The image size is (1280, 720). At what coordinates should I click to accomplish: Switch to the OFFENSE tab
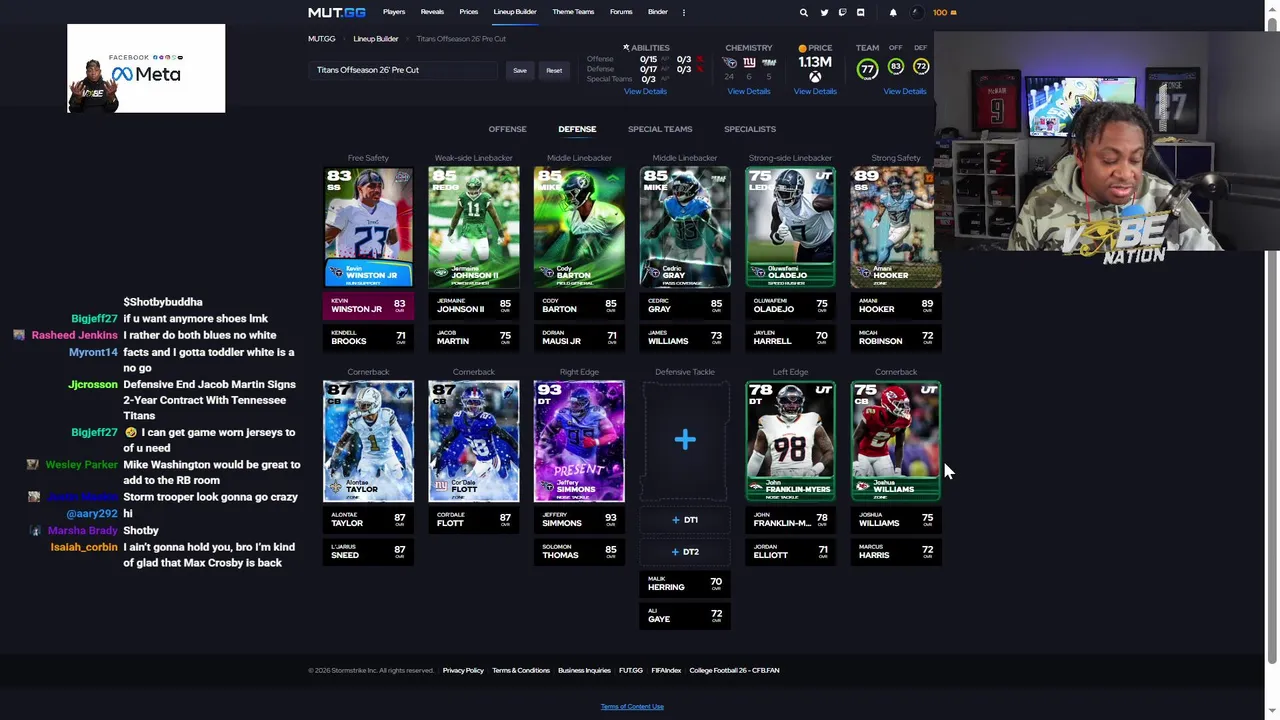pyautogui.click(x=507, y=129)
